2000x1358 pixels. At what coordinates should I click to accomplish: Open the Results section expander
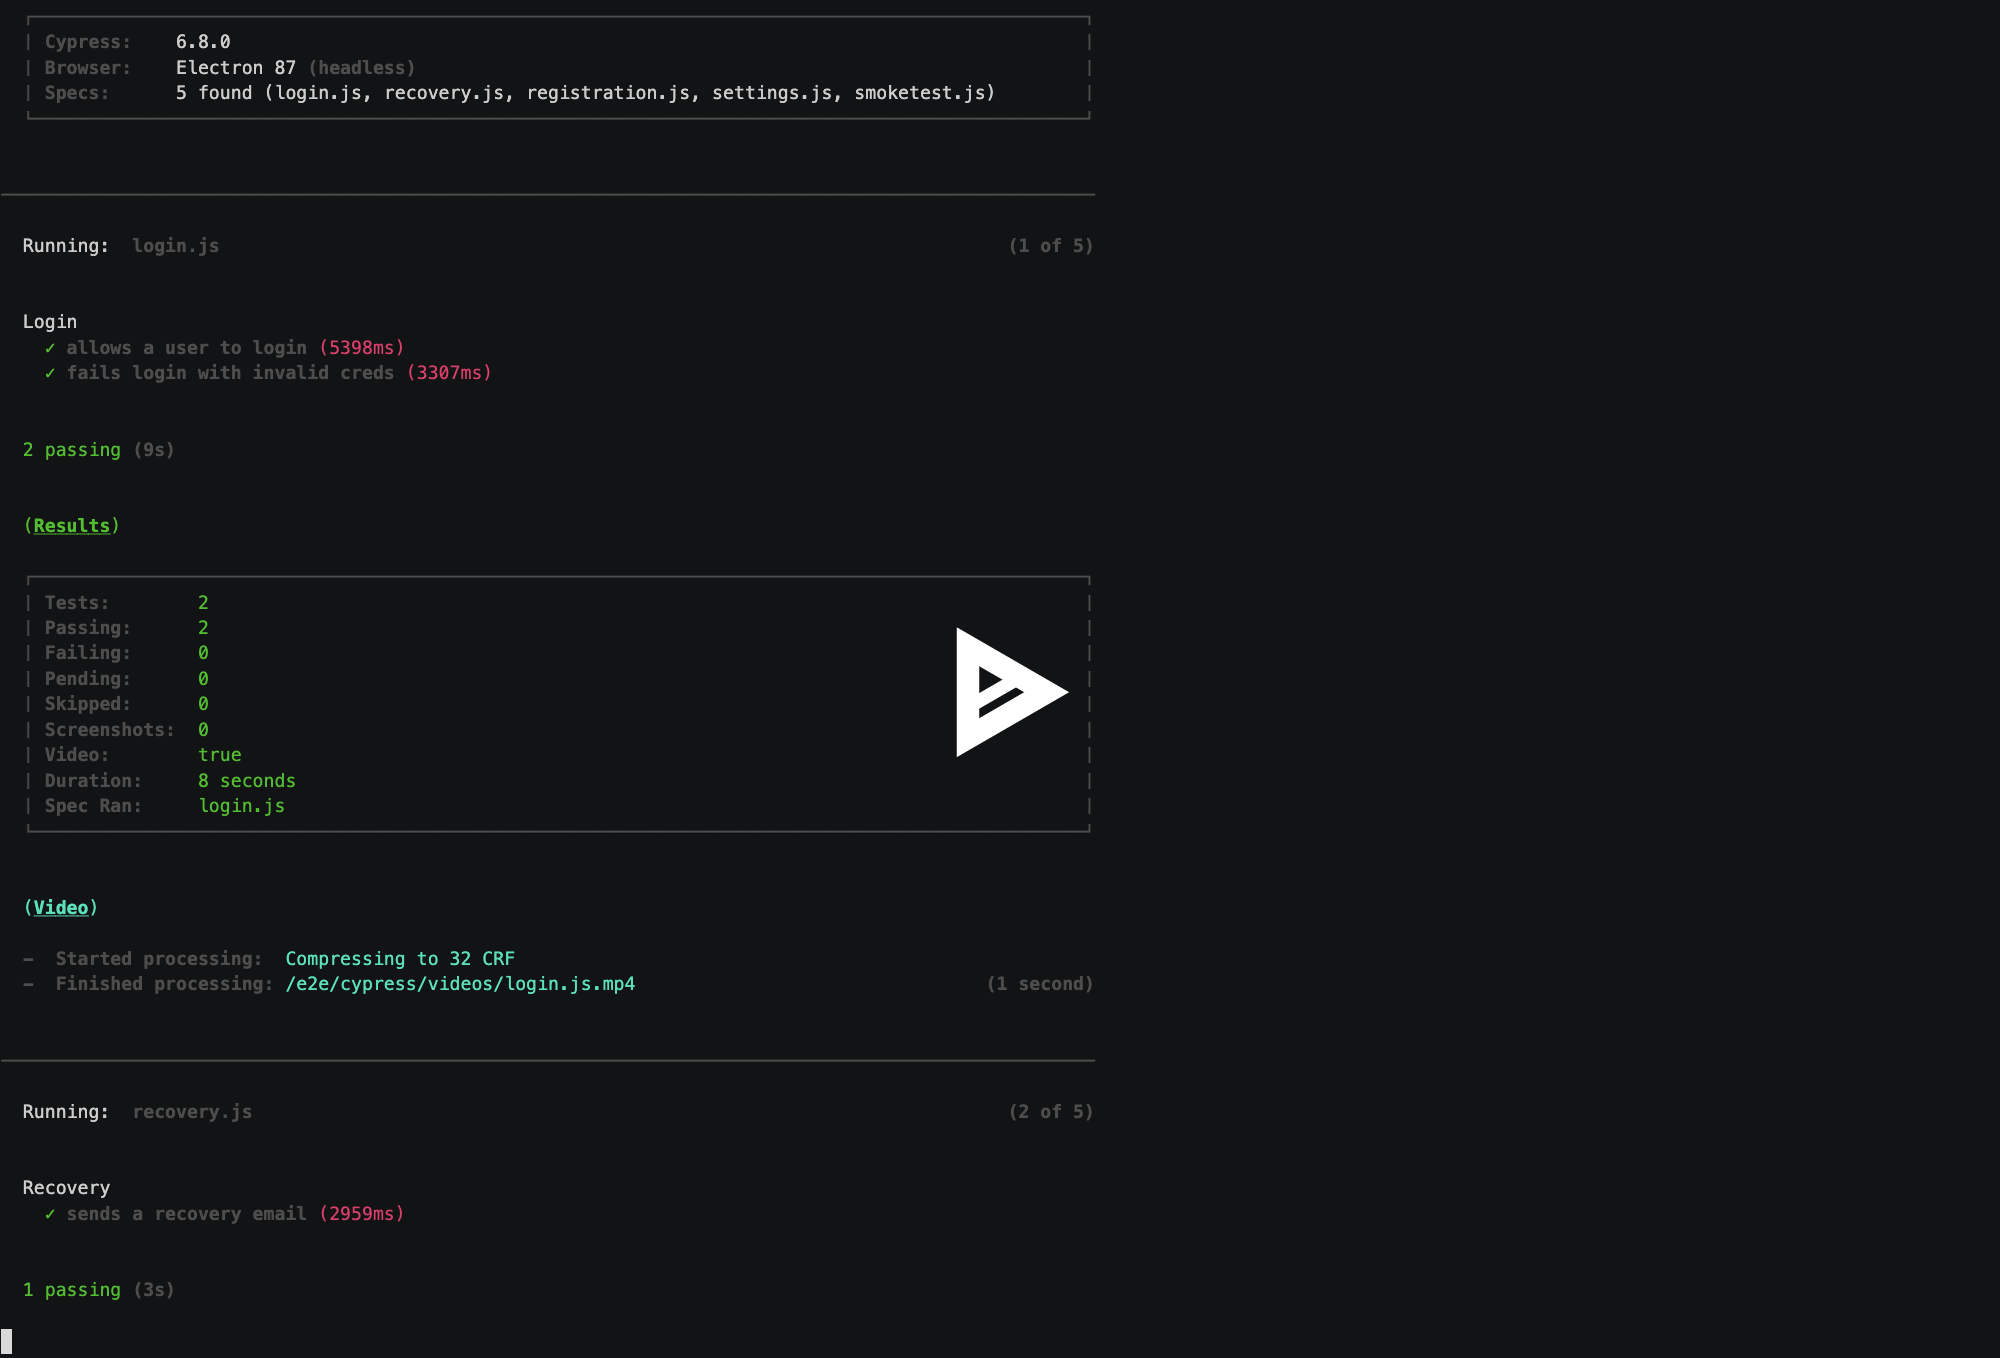pos(71,524)
